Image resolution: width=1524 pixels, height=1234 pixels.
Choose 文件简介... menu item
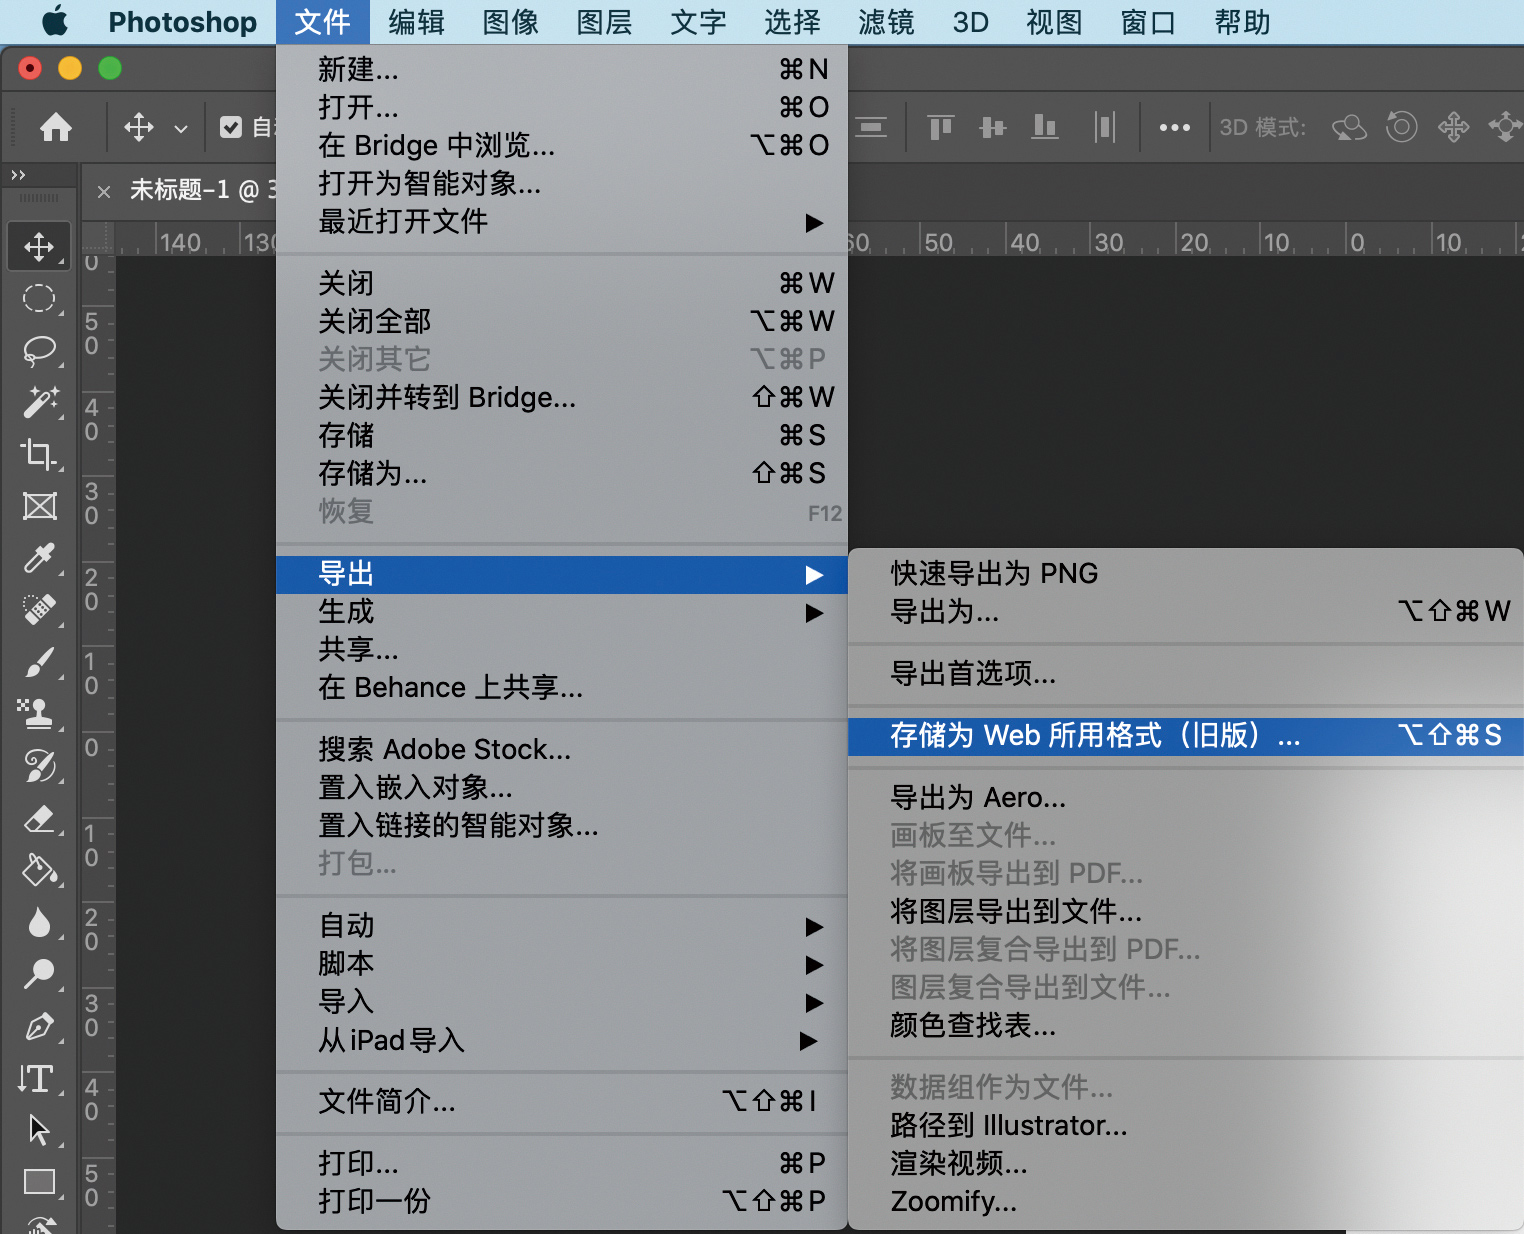coord(562,1102)
